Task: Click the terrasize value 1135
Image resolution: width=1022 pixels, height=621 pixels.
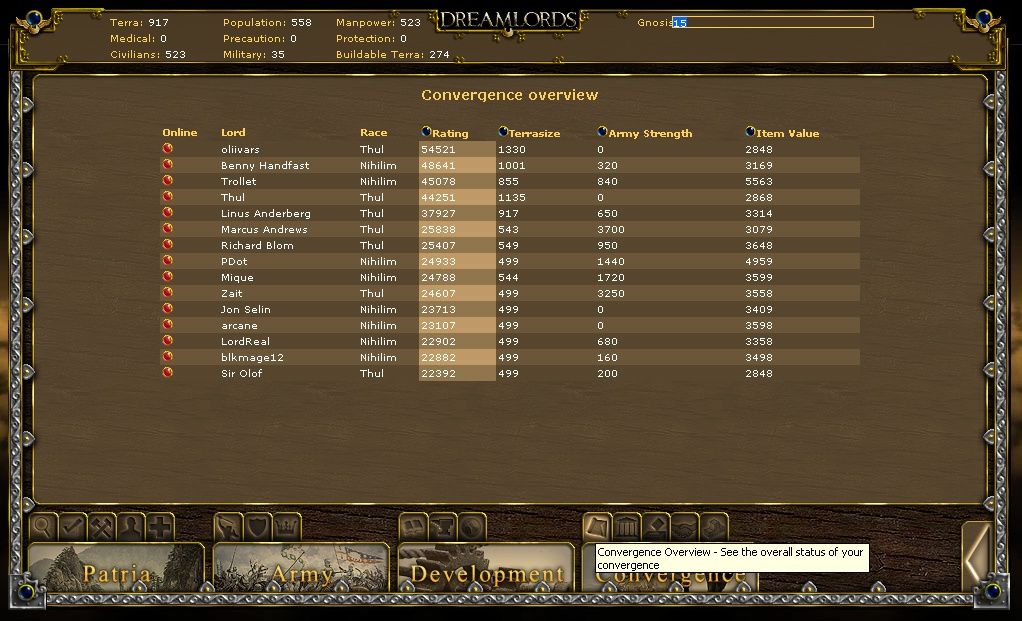Action: [x=512, y=197]
